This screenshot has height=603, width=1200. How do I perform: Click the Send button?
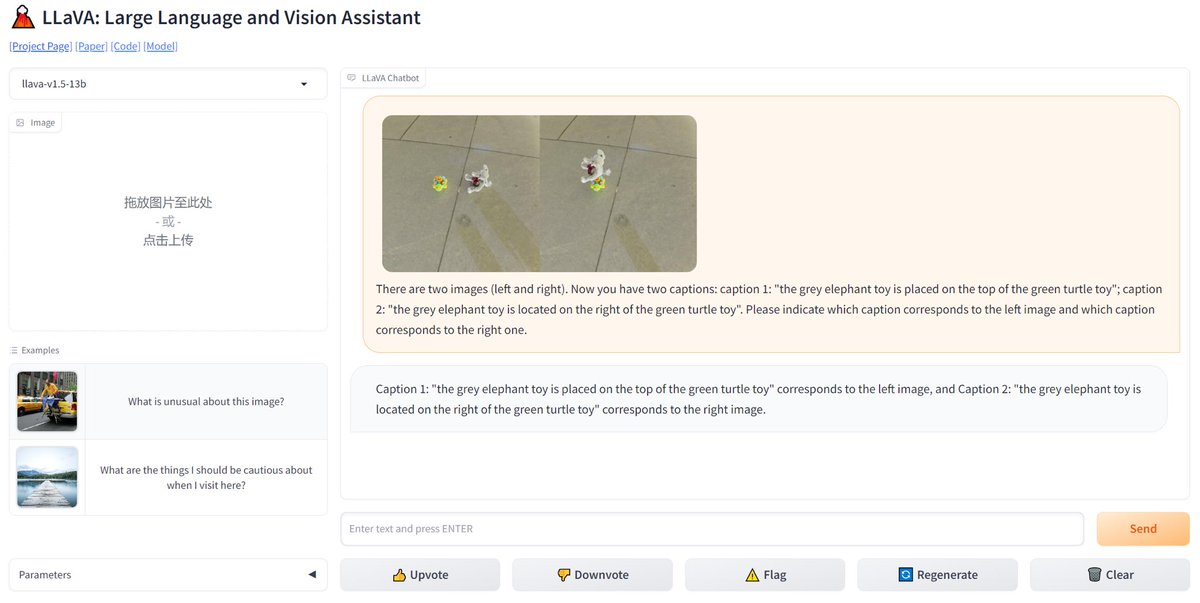pyautogui.click(x=1143, y=529)
